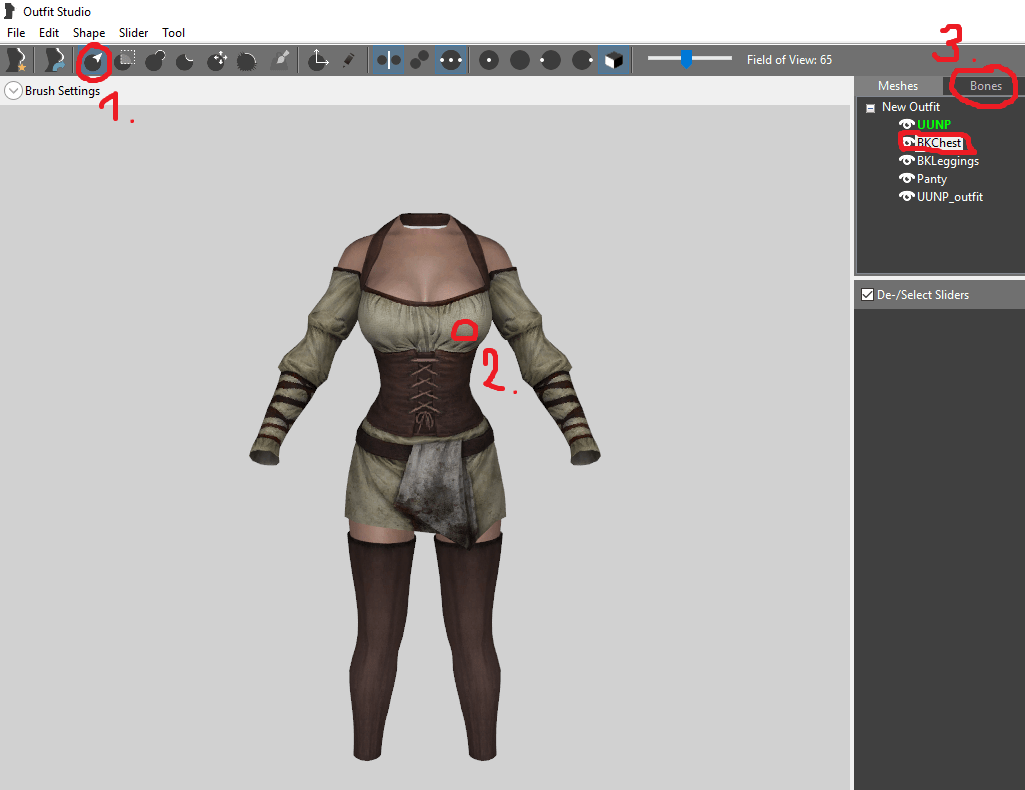Select the Smooth brush with spiky edge
The width and height of the screenshot is (1025, 790).
[x=246, y=61]
